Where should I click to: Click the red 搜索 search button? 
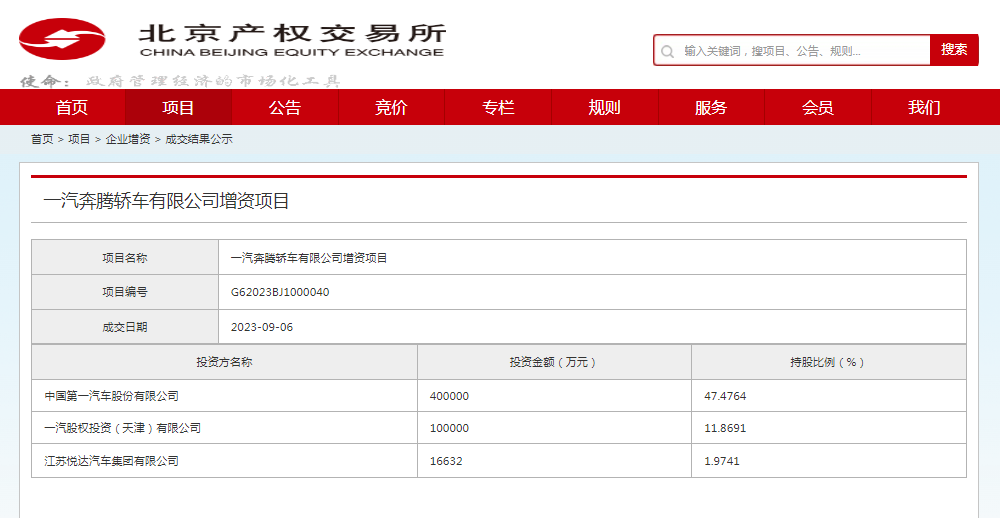(x=954, y=50)
